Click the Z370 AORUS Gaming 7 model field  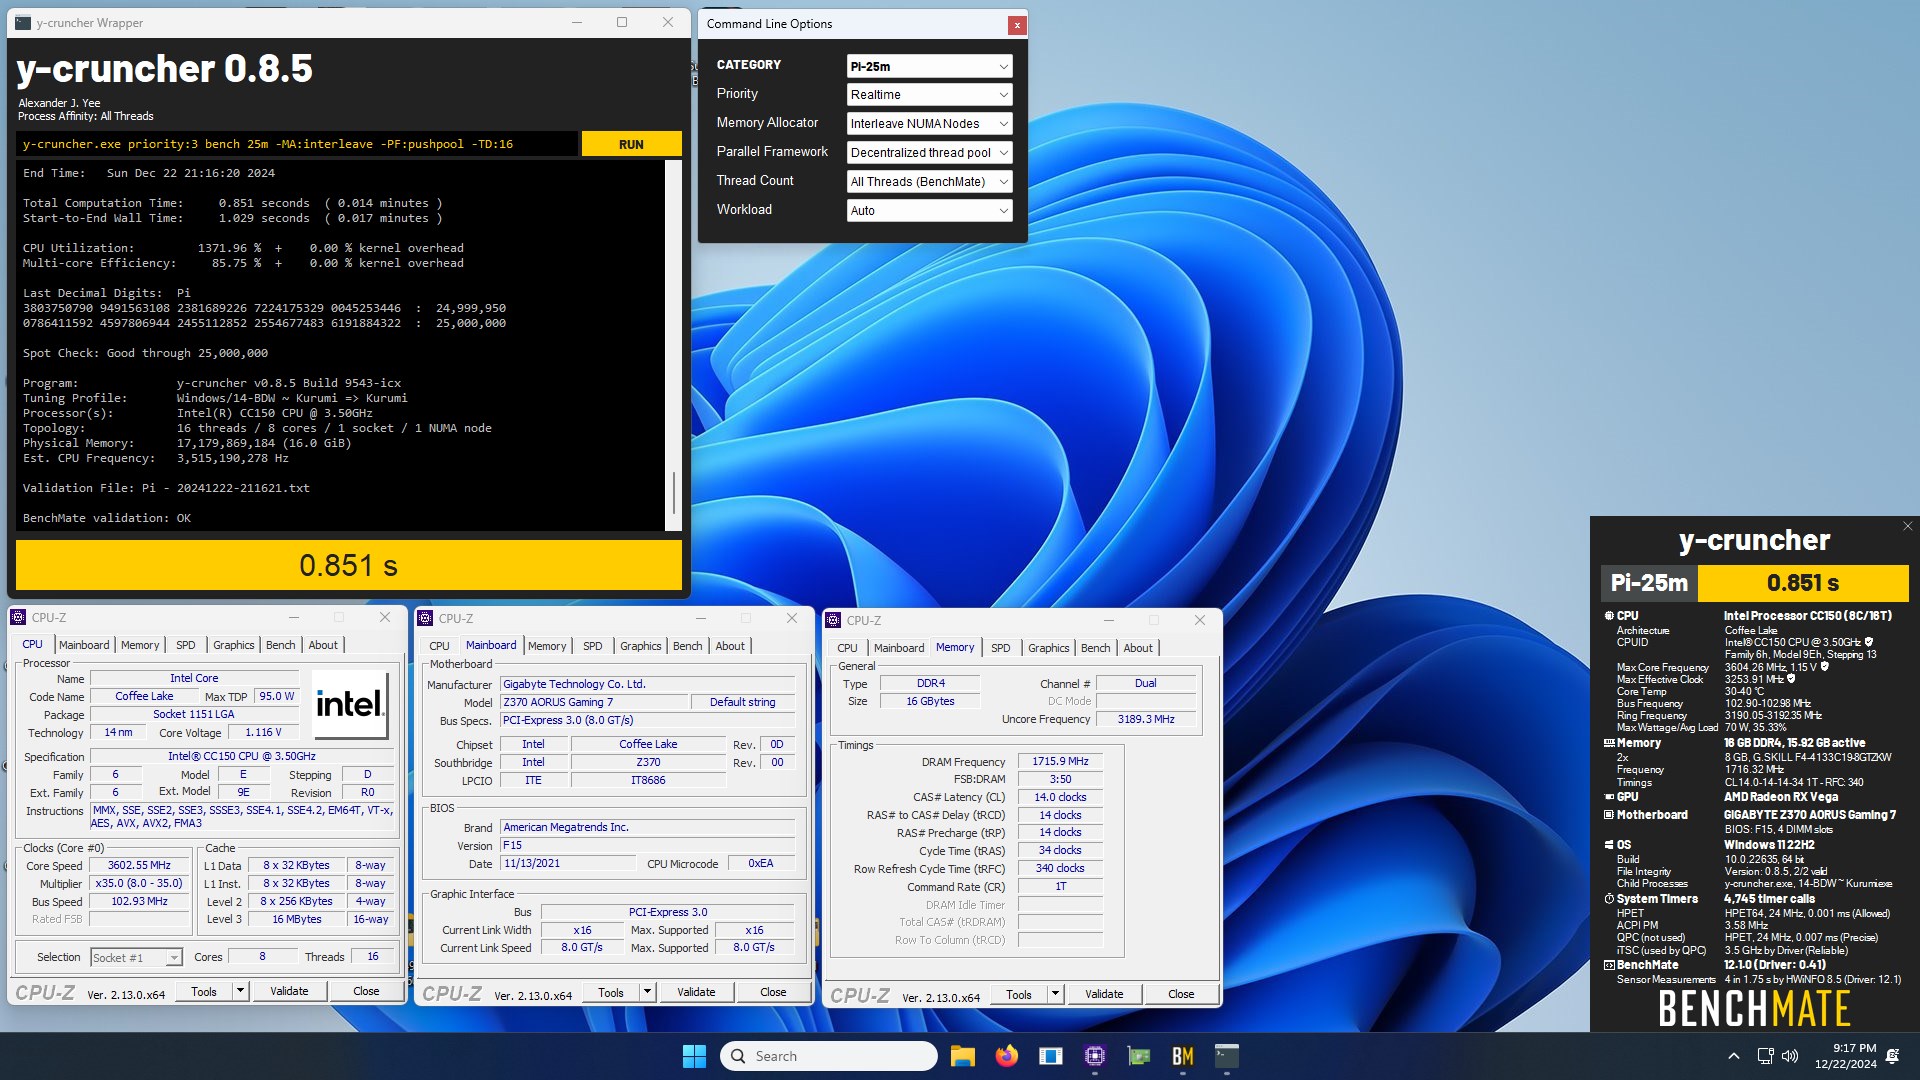(x=595, y=702)
